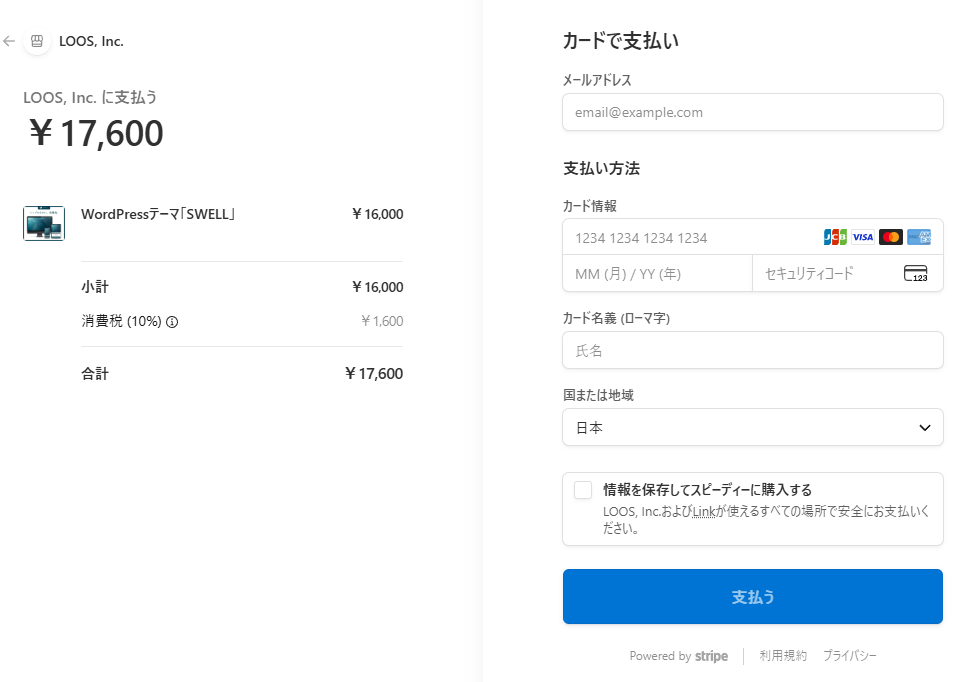This screenshot has height=682, width=963.
Task: Click the American Express brand icon
Action: 919,237
